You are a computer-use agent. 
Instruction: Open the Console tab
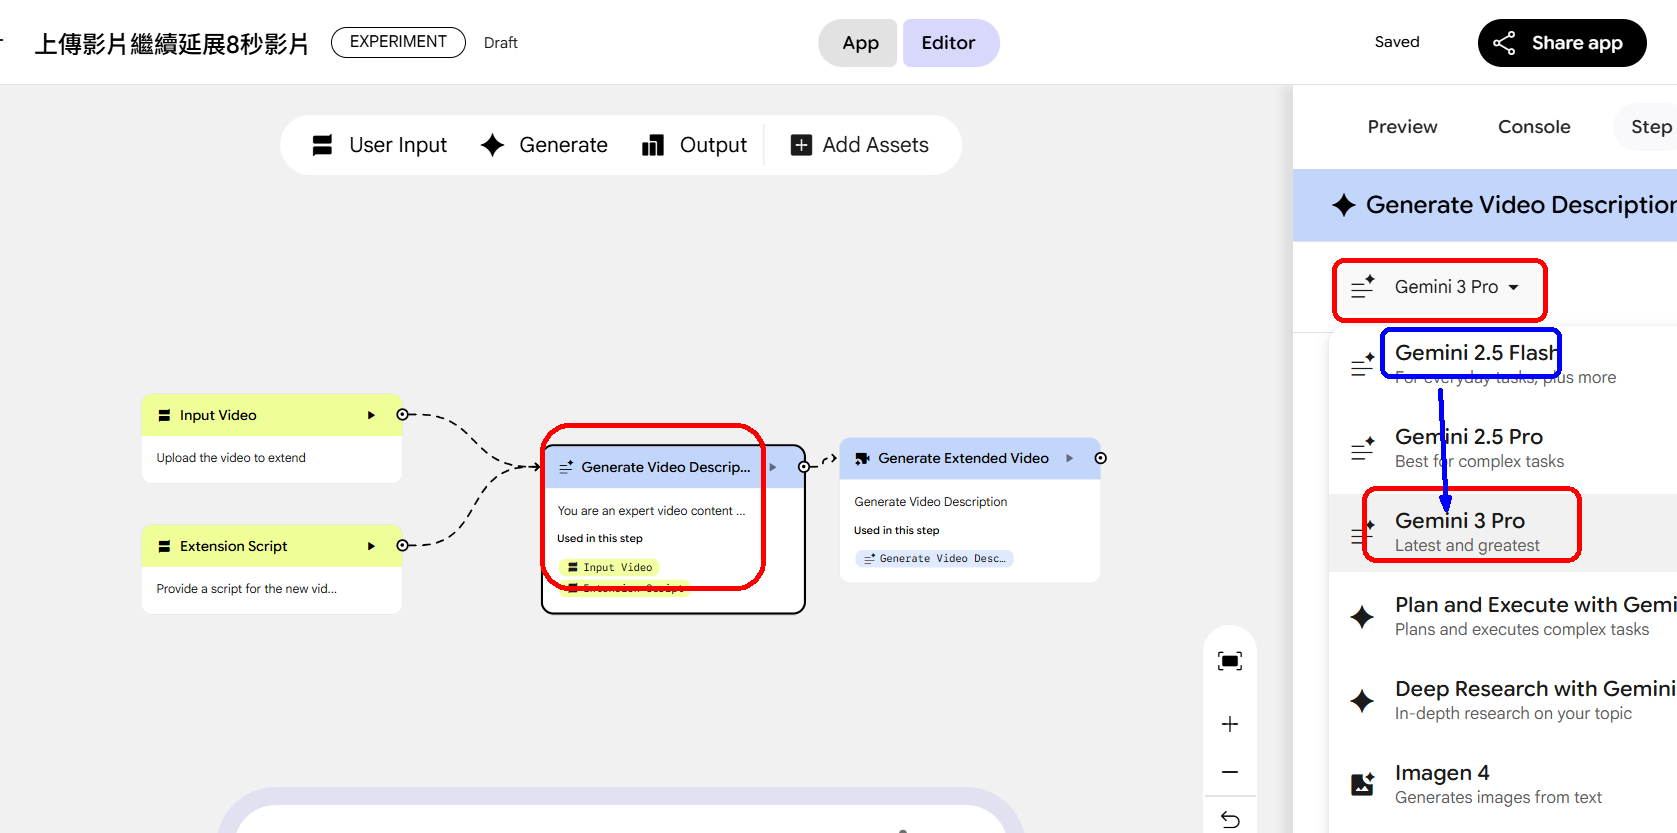coord(1533,127)
